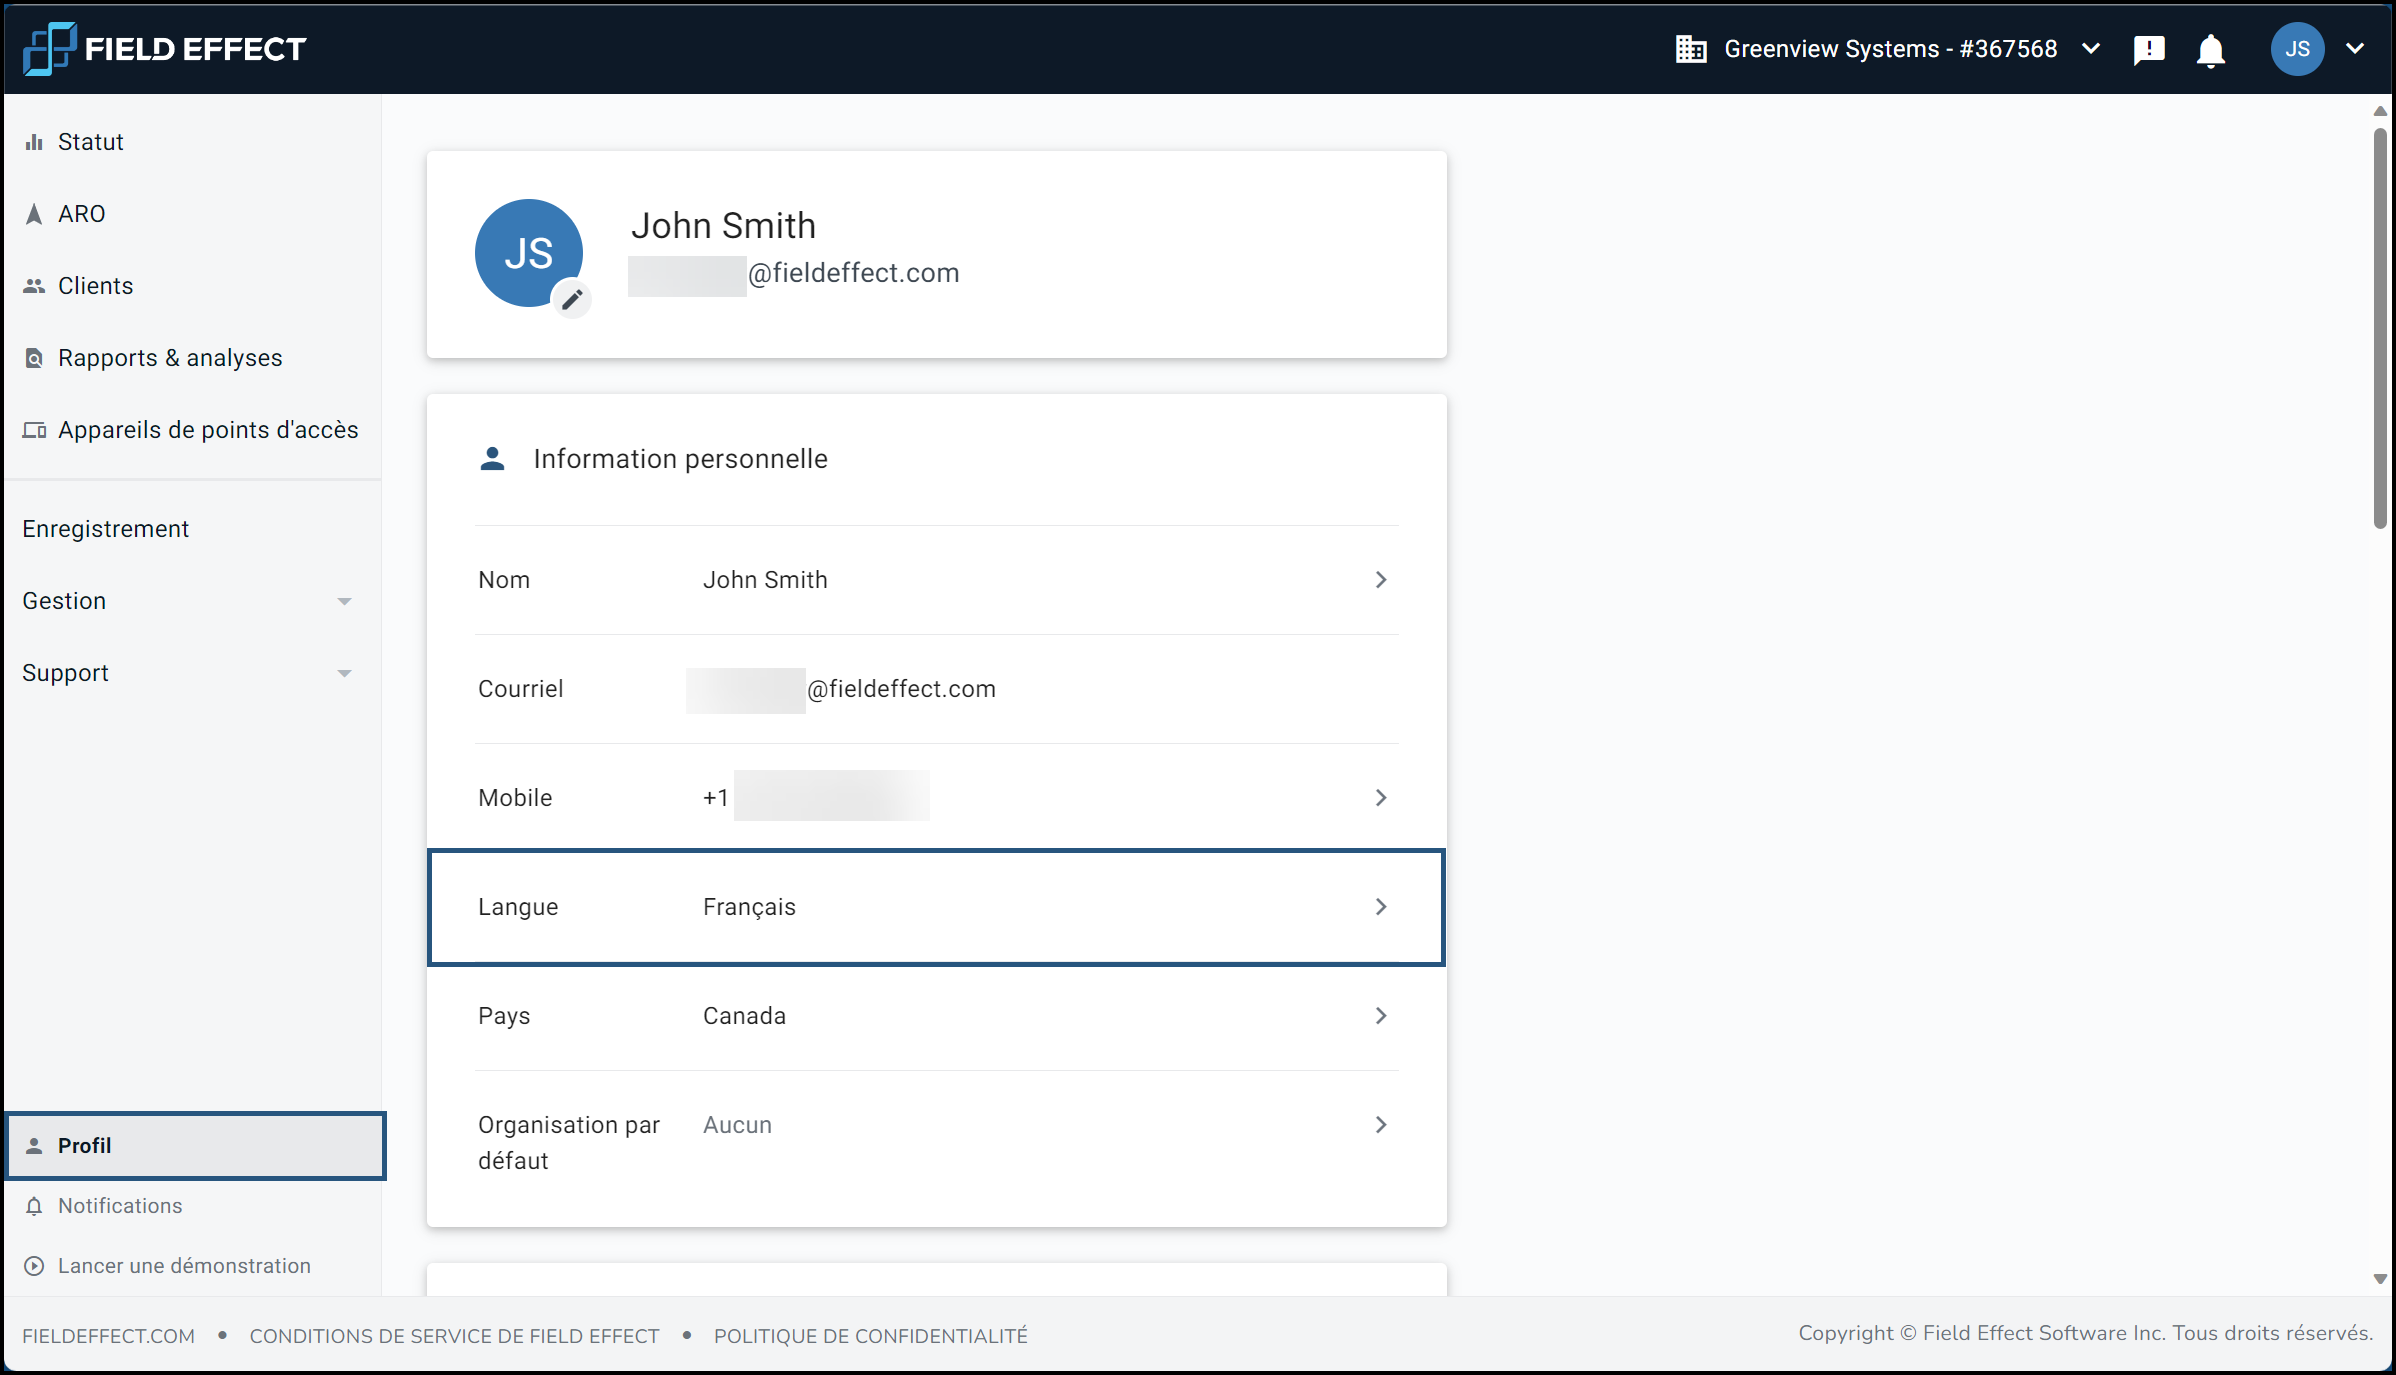Go to Rapports & analyses
The width and height of the screenshot is (2396, 1375).
tap(170, 358)
